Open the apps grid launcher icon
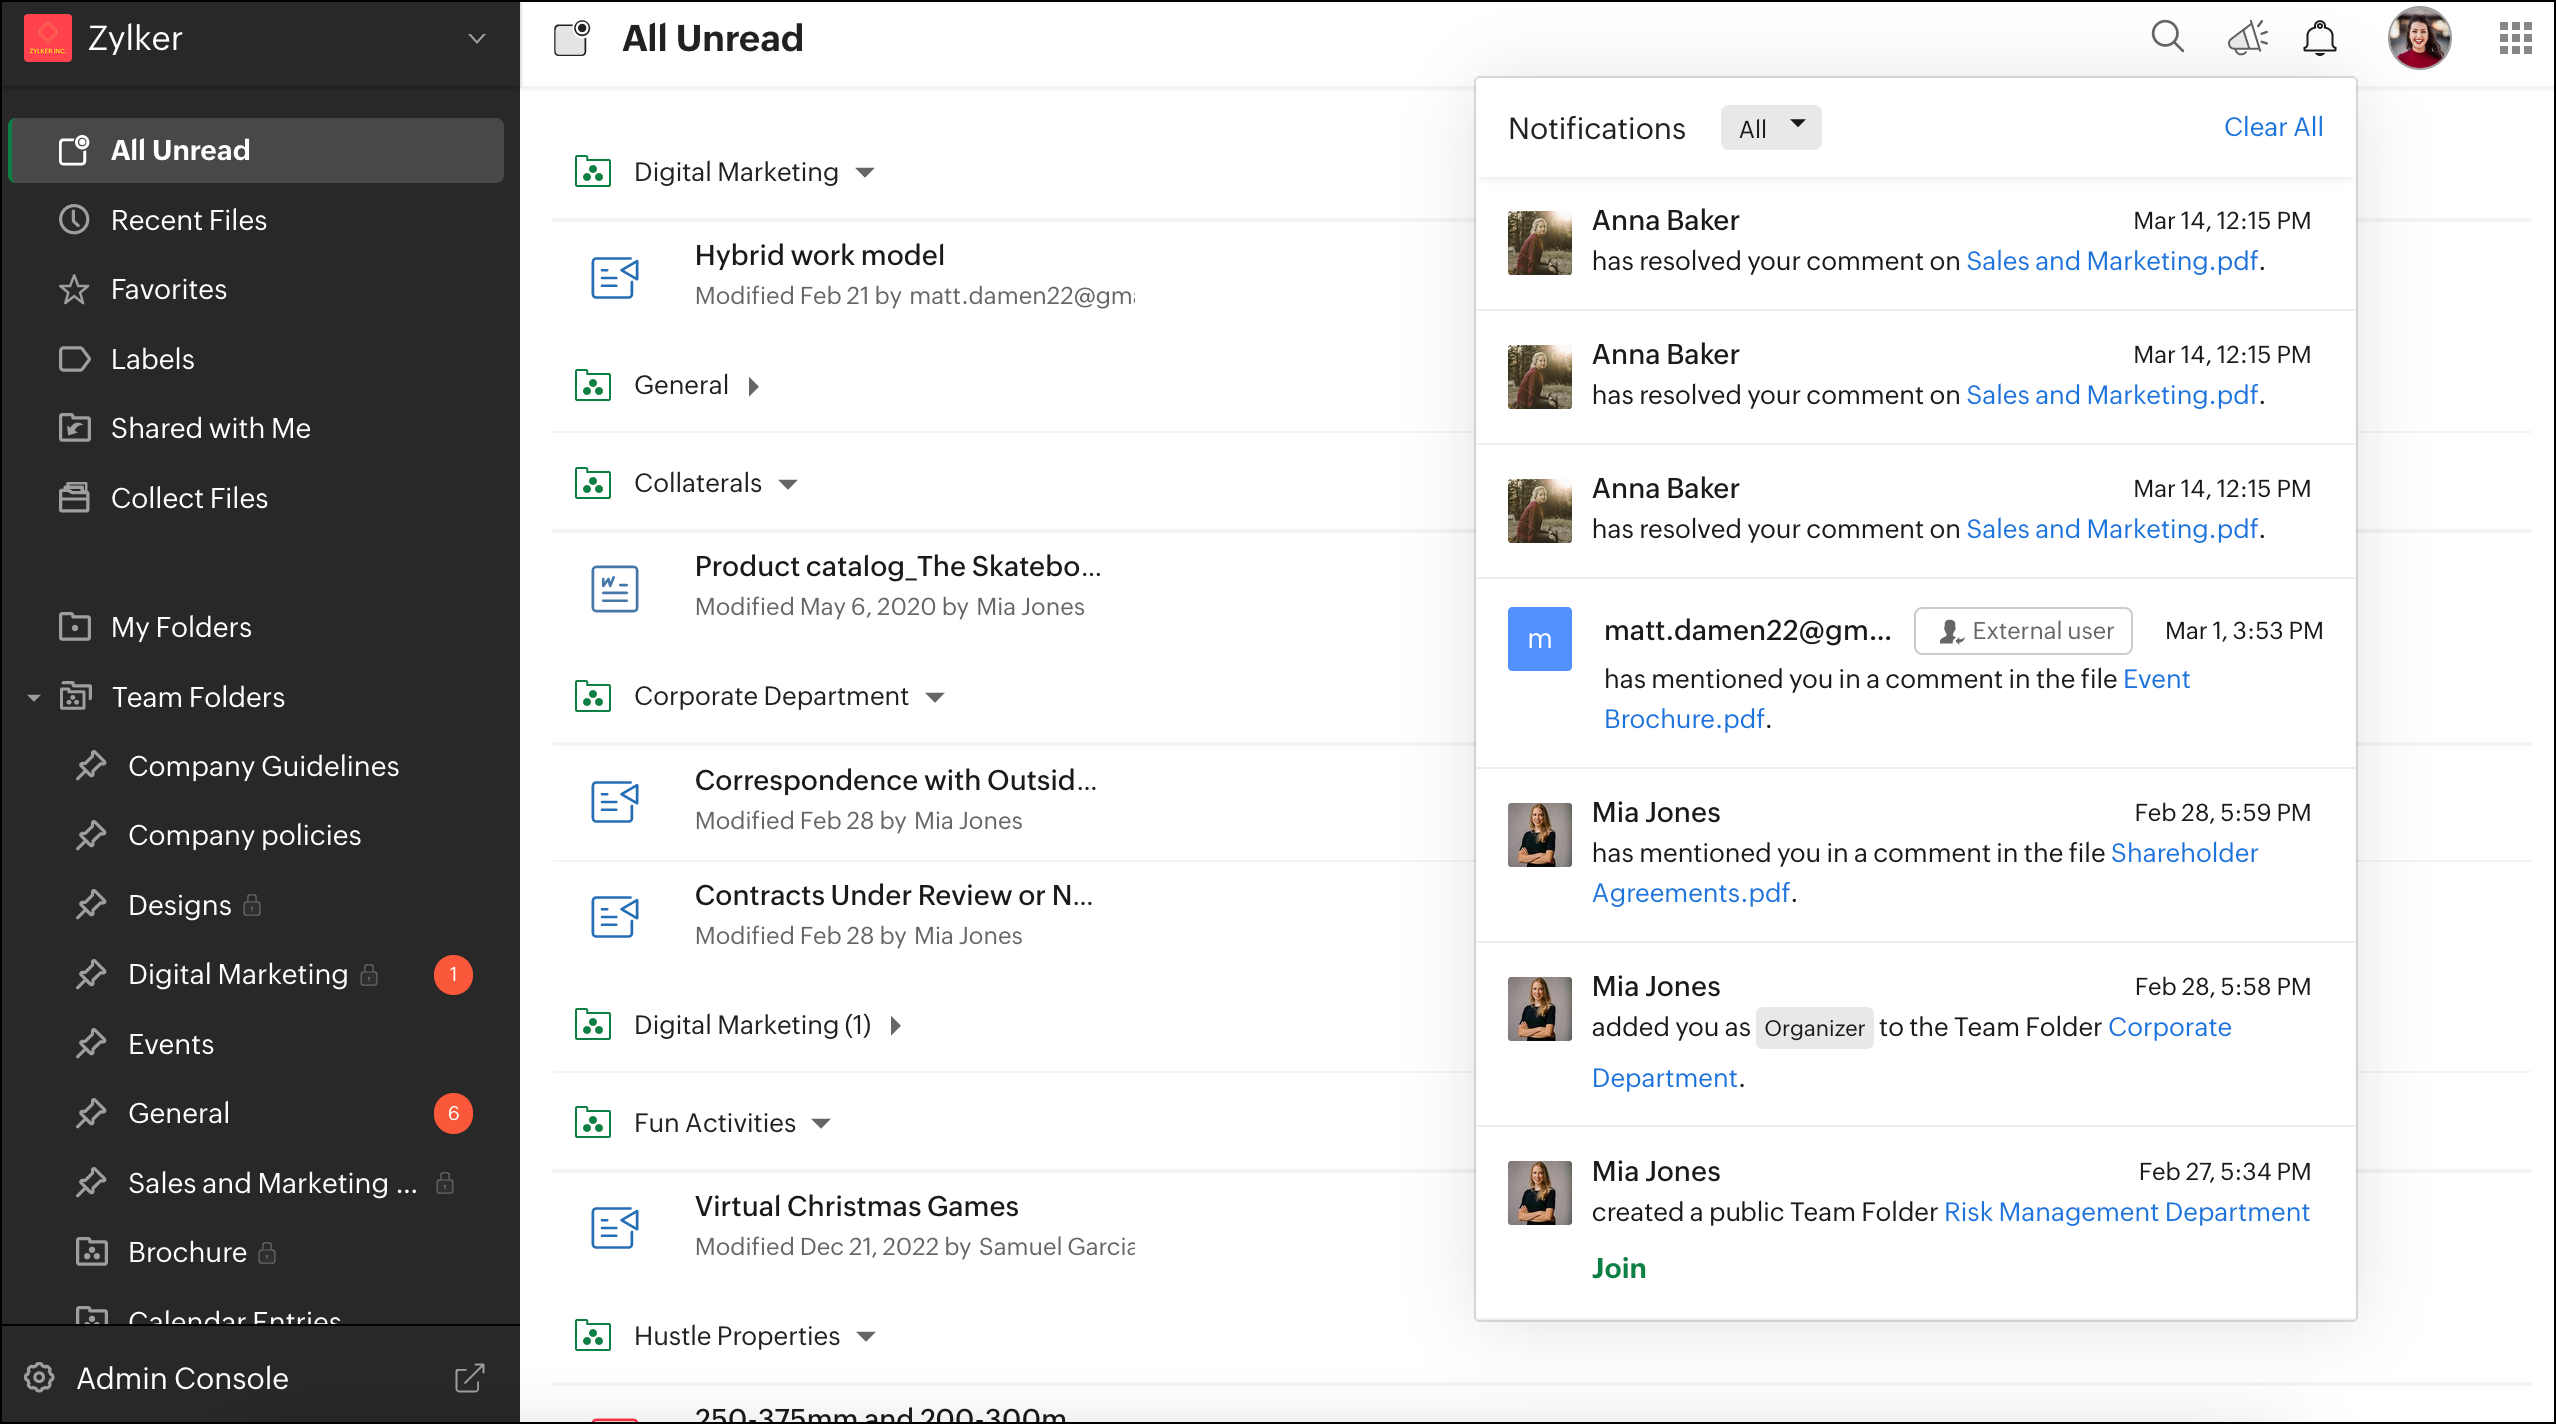 pos(2514,38)
